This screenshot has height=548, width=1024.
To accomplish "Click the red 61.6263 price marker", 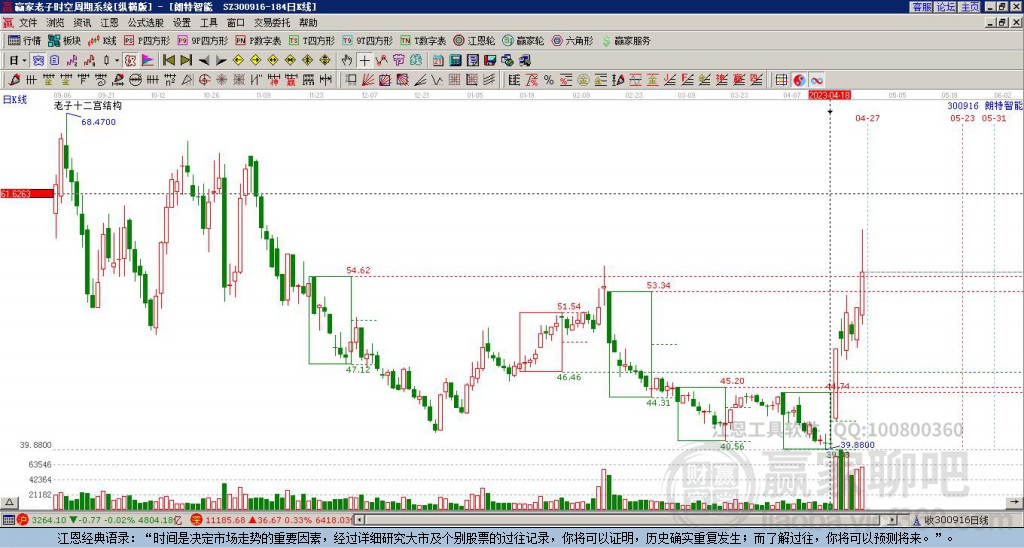I will pyautogui.click(x=26, y=193).
